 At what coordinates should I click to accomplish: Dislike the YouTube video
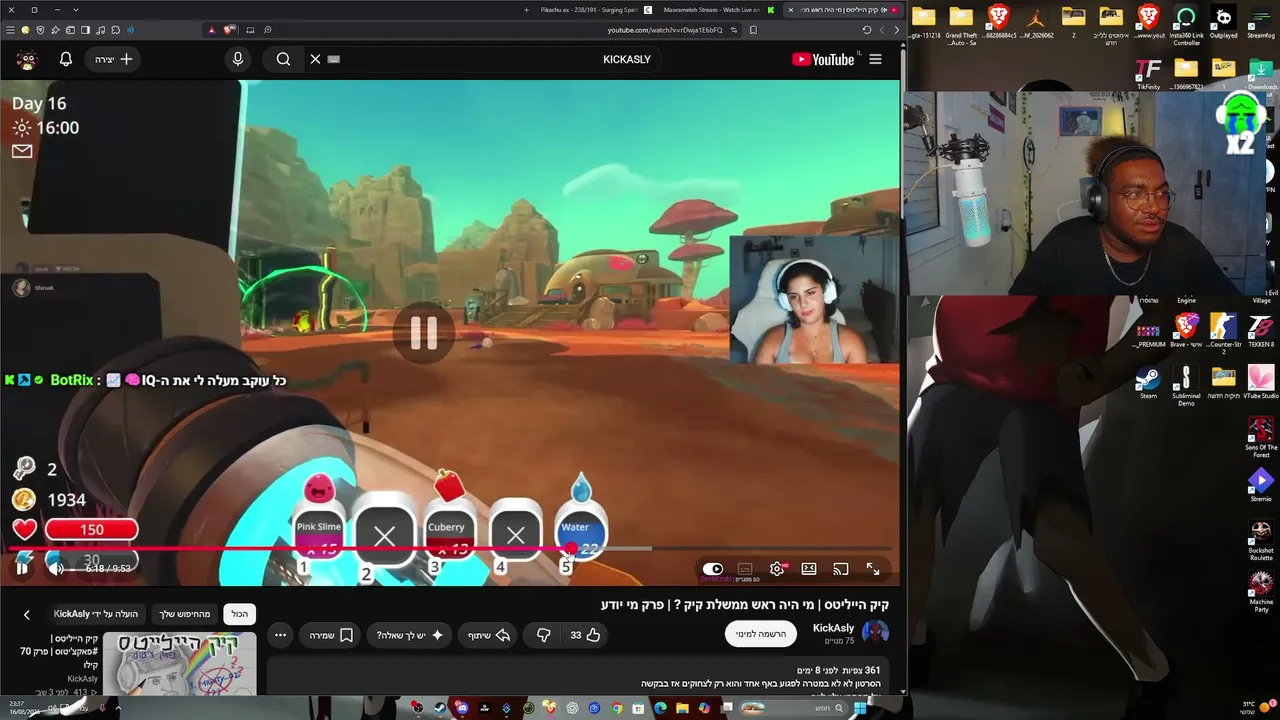543,635
